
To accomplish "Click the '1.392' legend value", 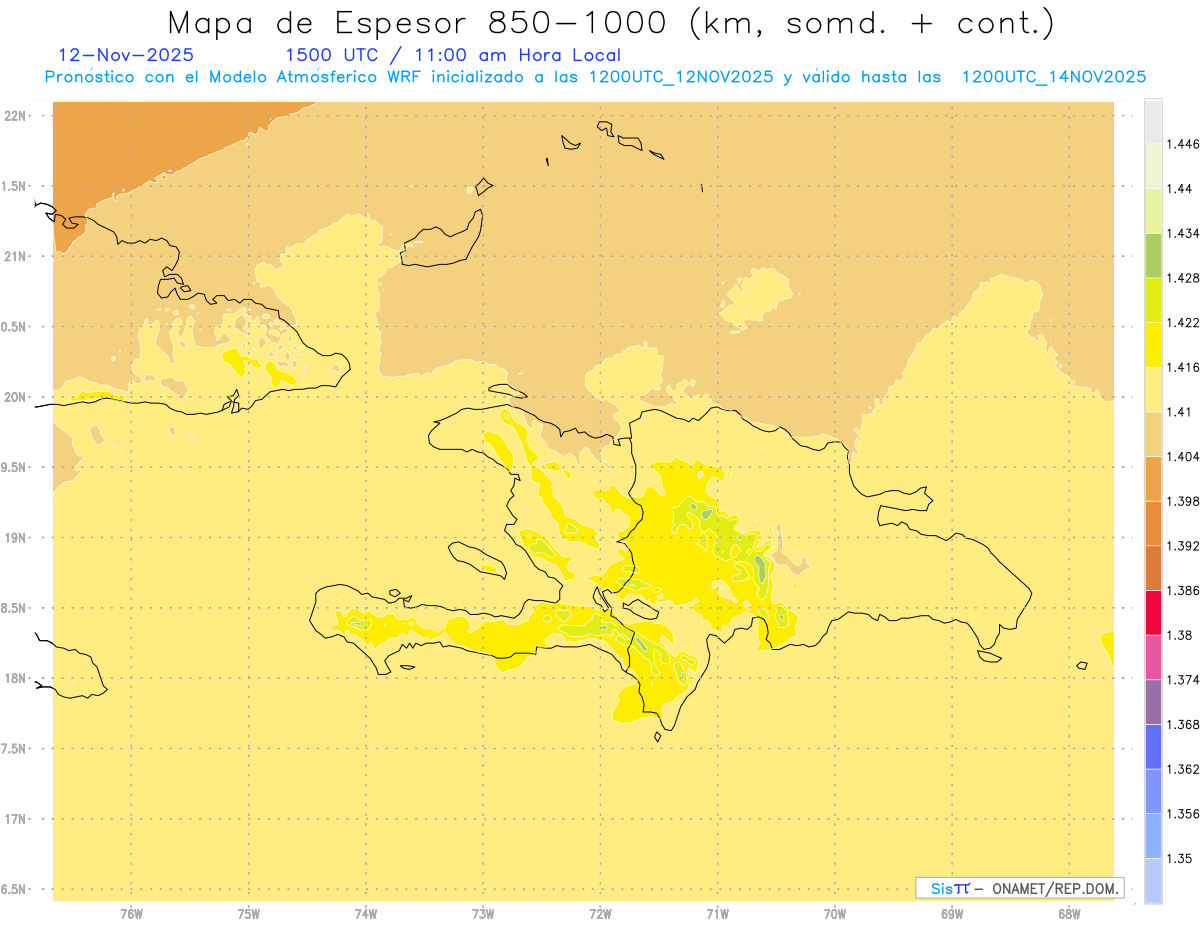I will [x=1183, y=546].
